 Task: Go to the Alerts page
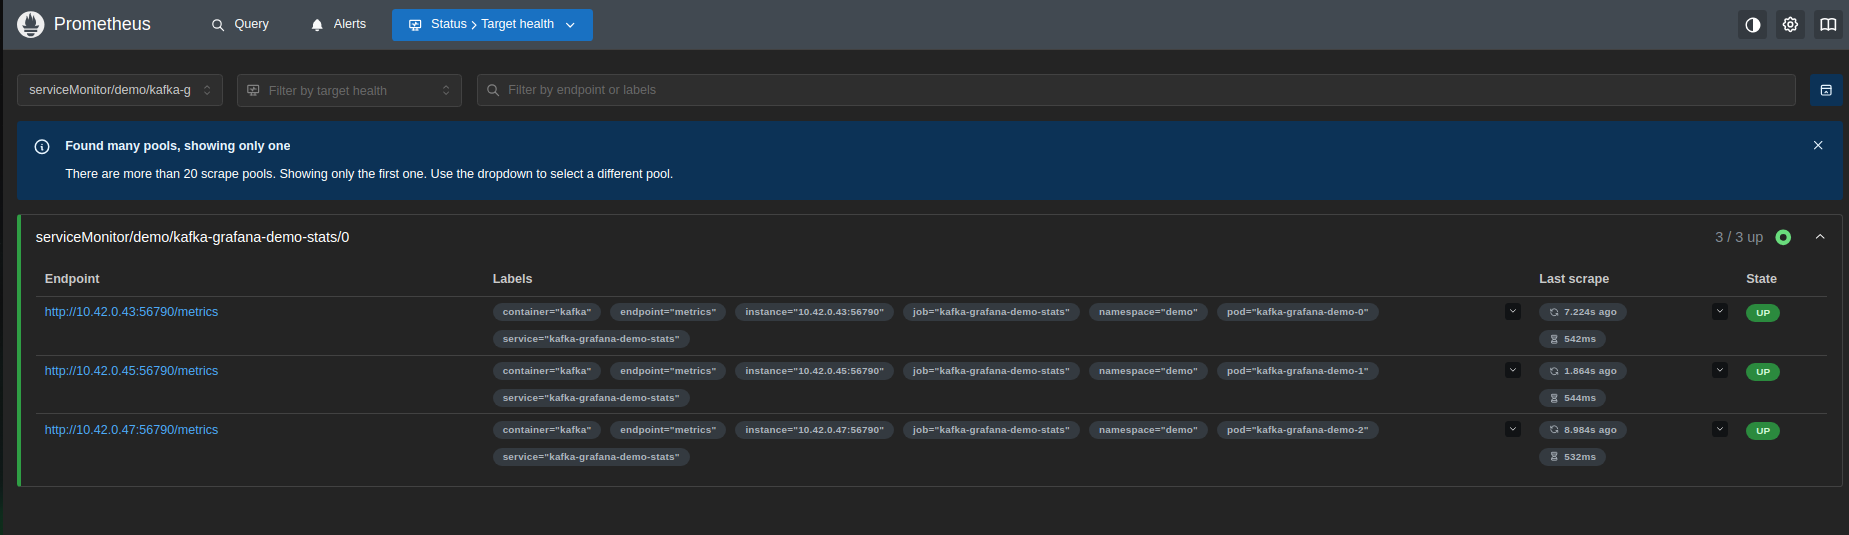coord(338,24)
